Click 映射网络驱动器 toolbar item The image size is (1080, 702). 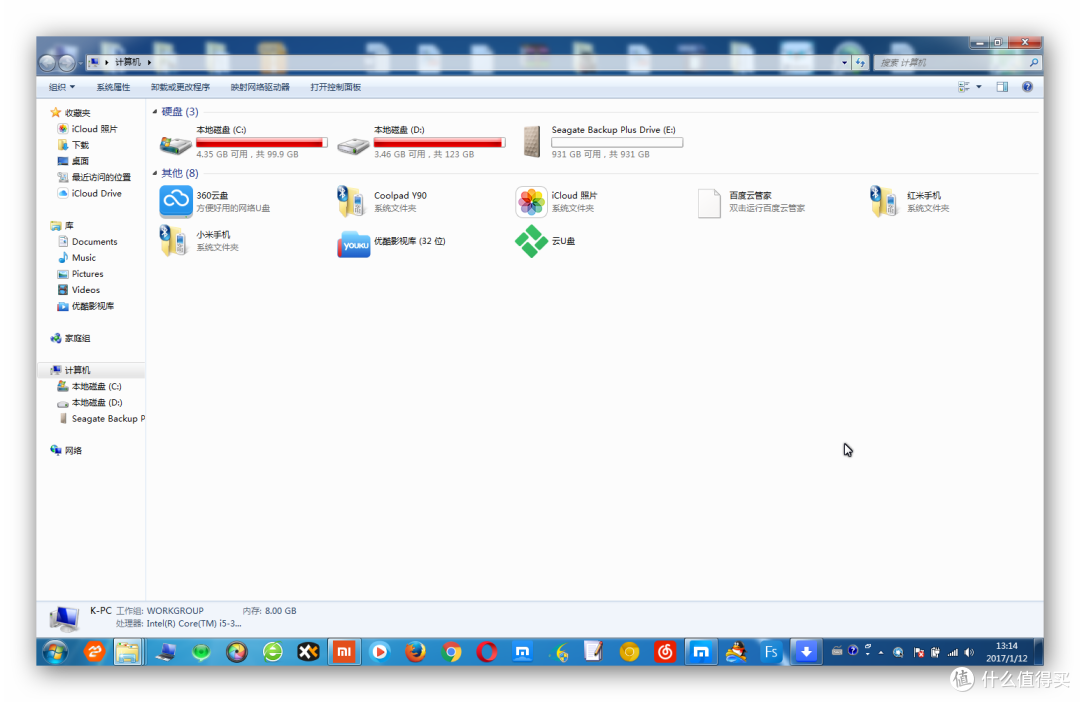coord(260,87)
